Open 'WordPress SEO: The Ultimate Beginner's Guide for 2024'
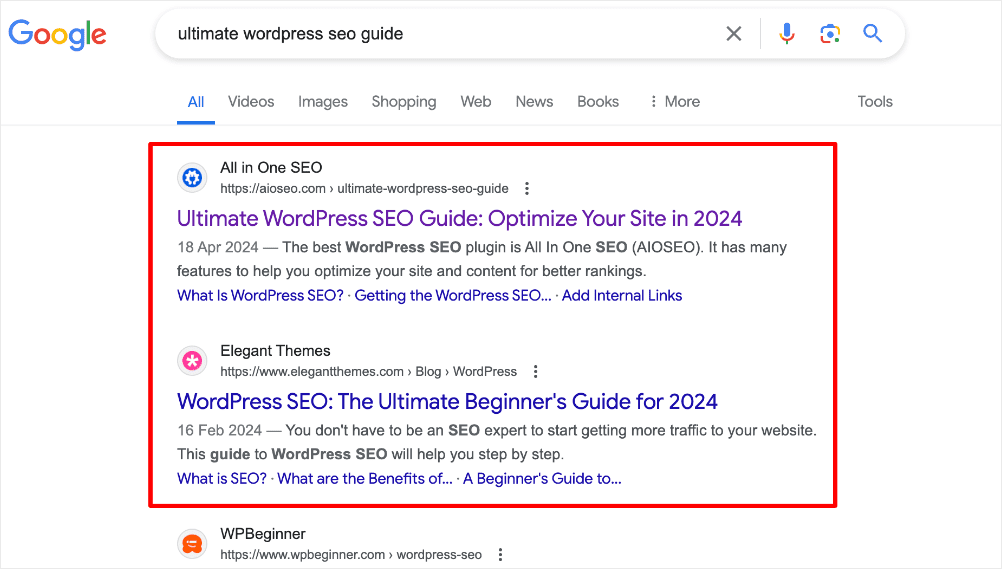Viewport: 1002px width, 569px height. [447, 401]
